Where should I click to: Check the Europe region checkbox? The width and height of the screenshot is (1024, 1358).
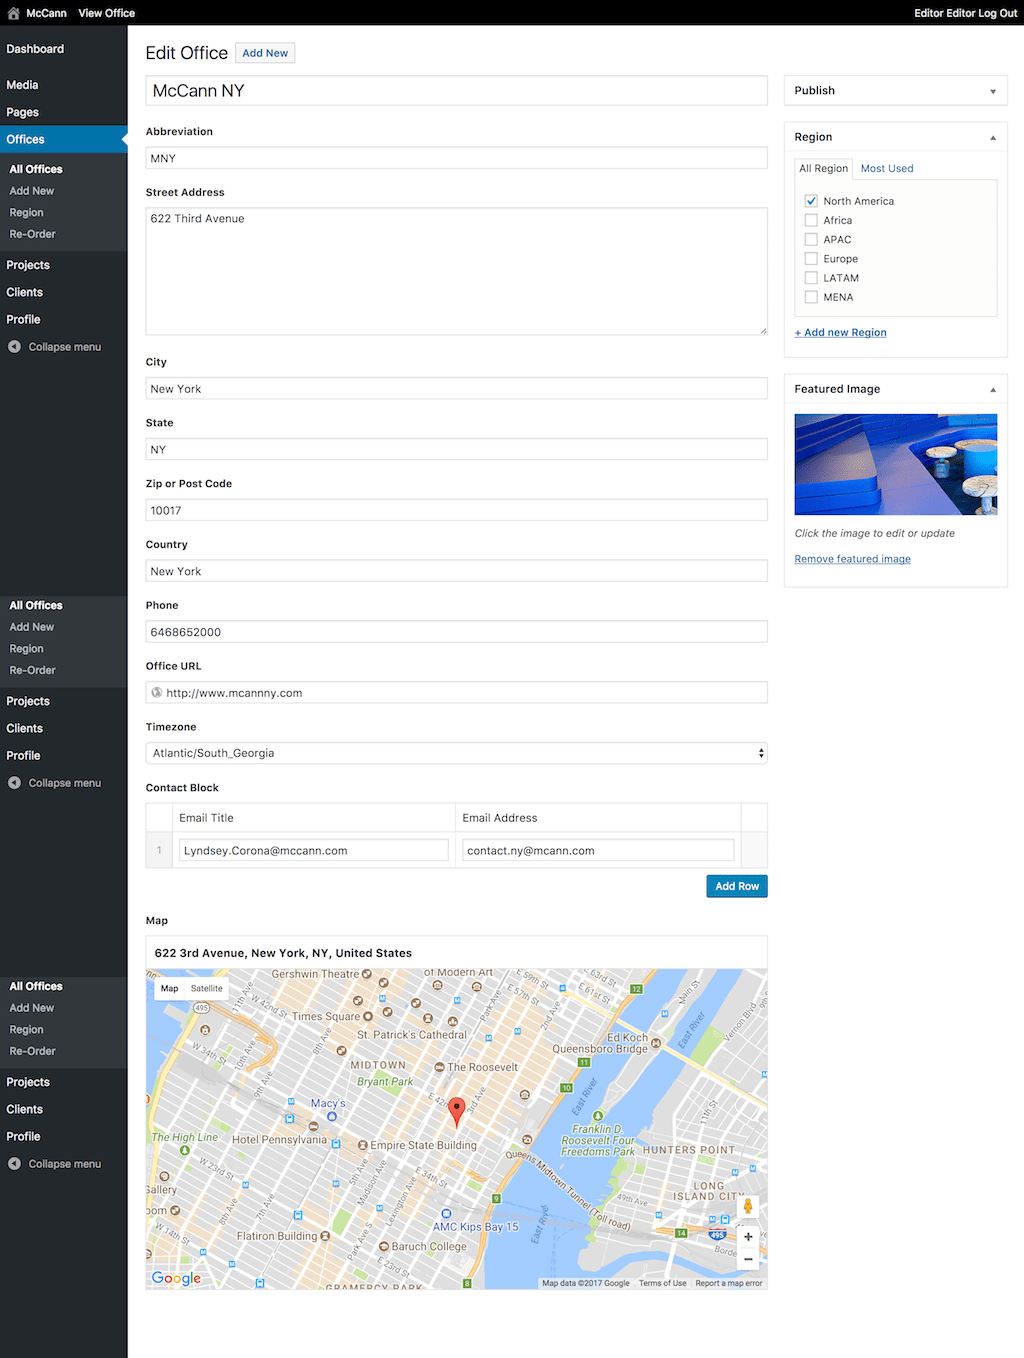pyautogui.click(x=811, y=258)
